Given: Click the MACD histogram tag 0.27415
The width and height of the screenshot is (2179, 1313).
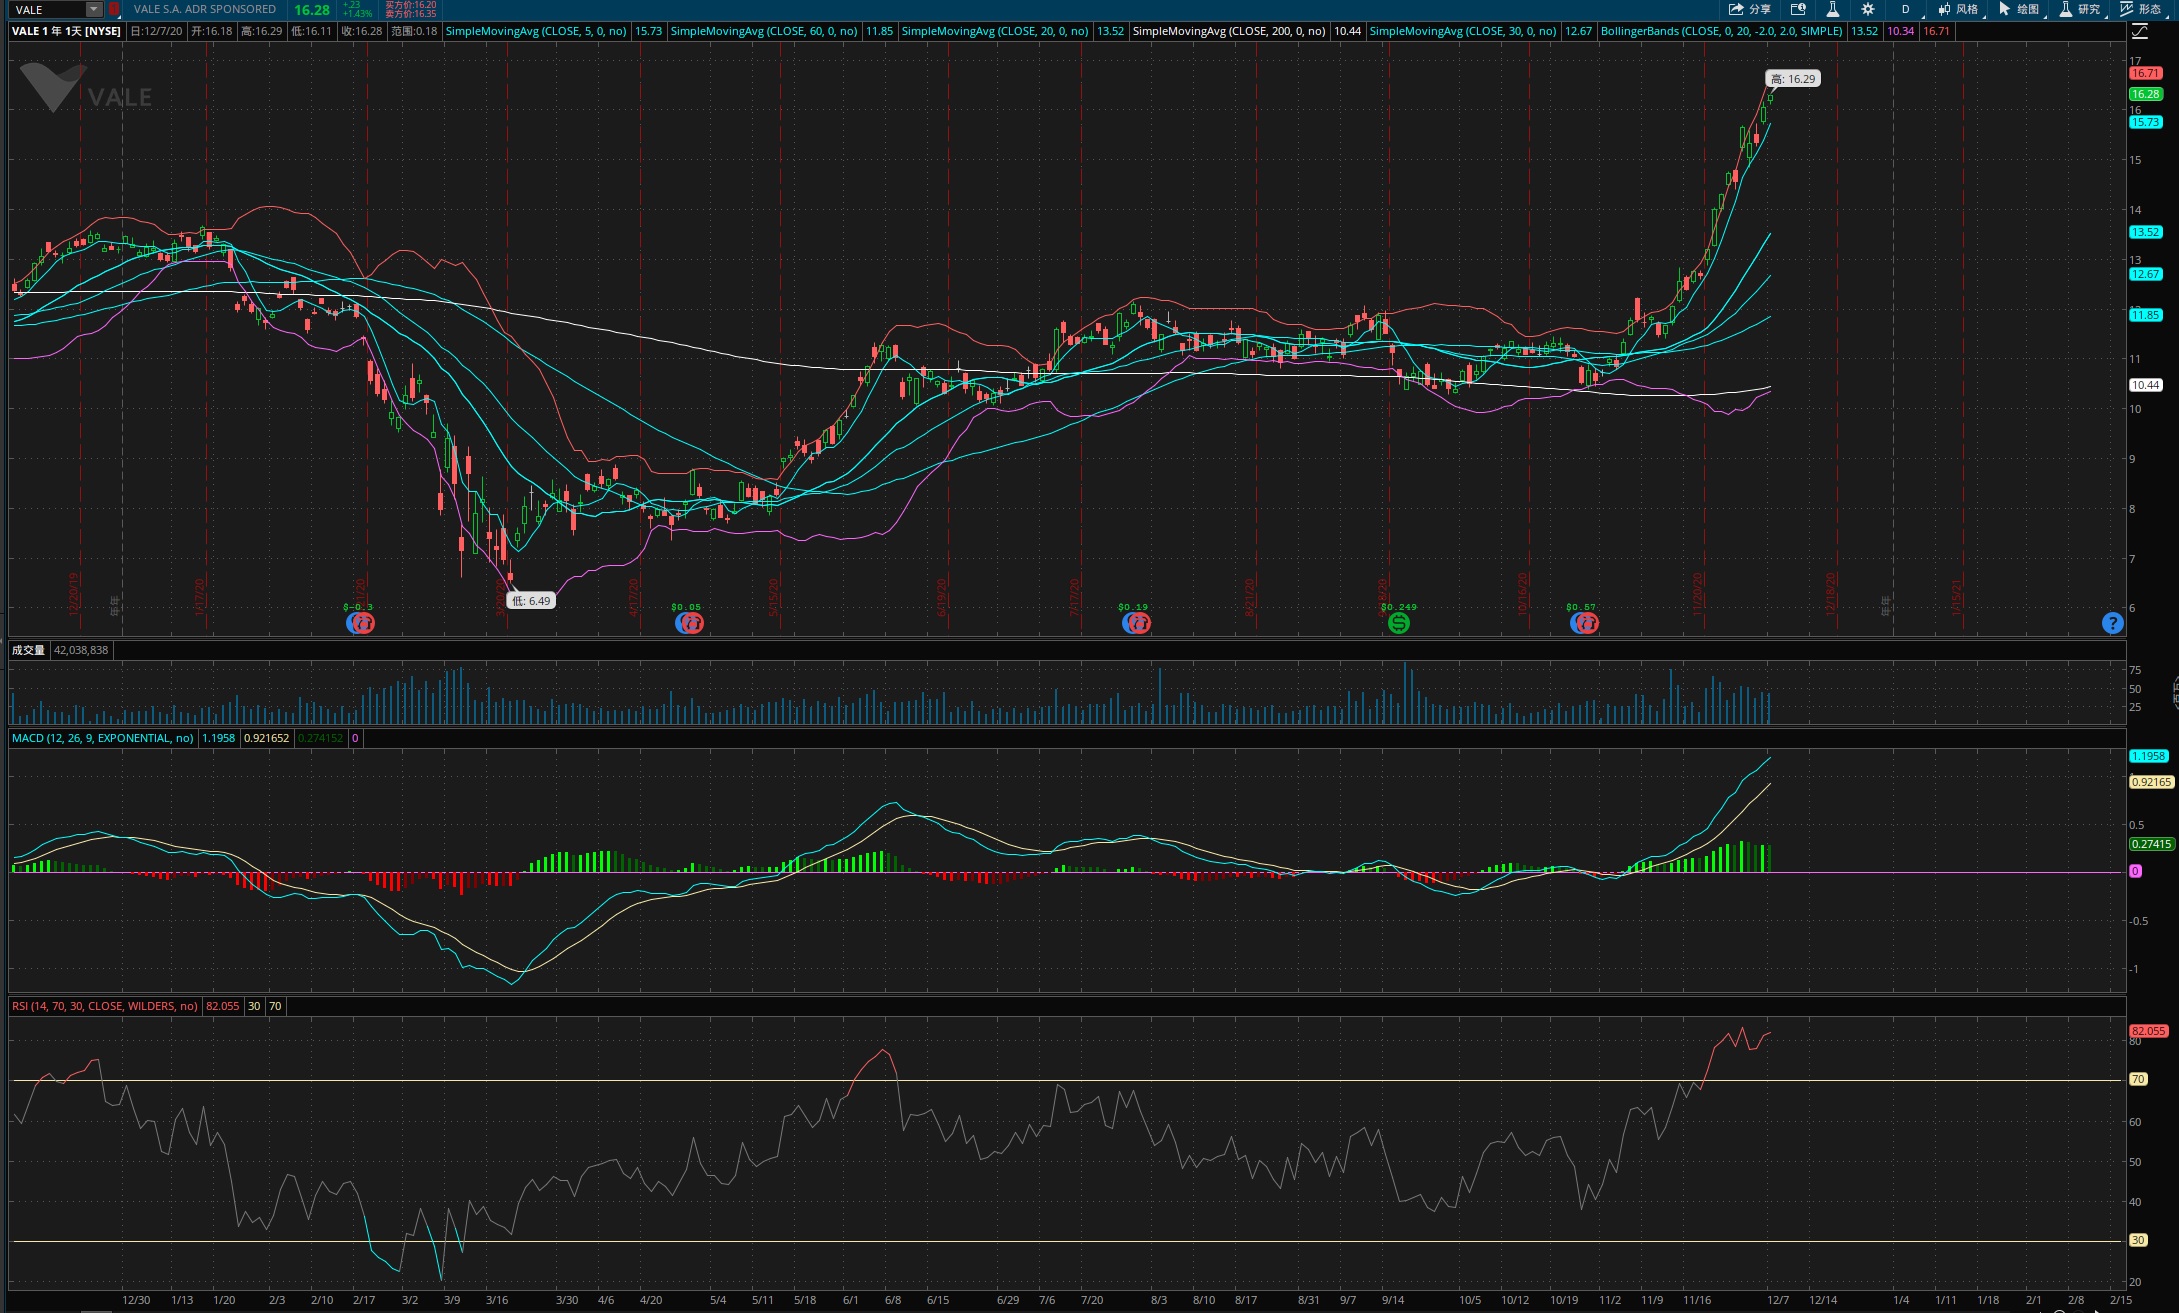Looking at the screenshot, I should pyautogui.click(x=2151, y=844).
